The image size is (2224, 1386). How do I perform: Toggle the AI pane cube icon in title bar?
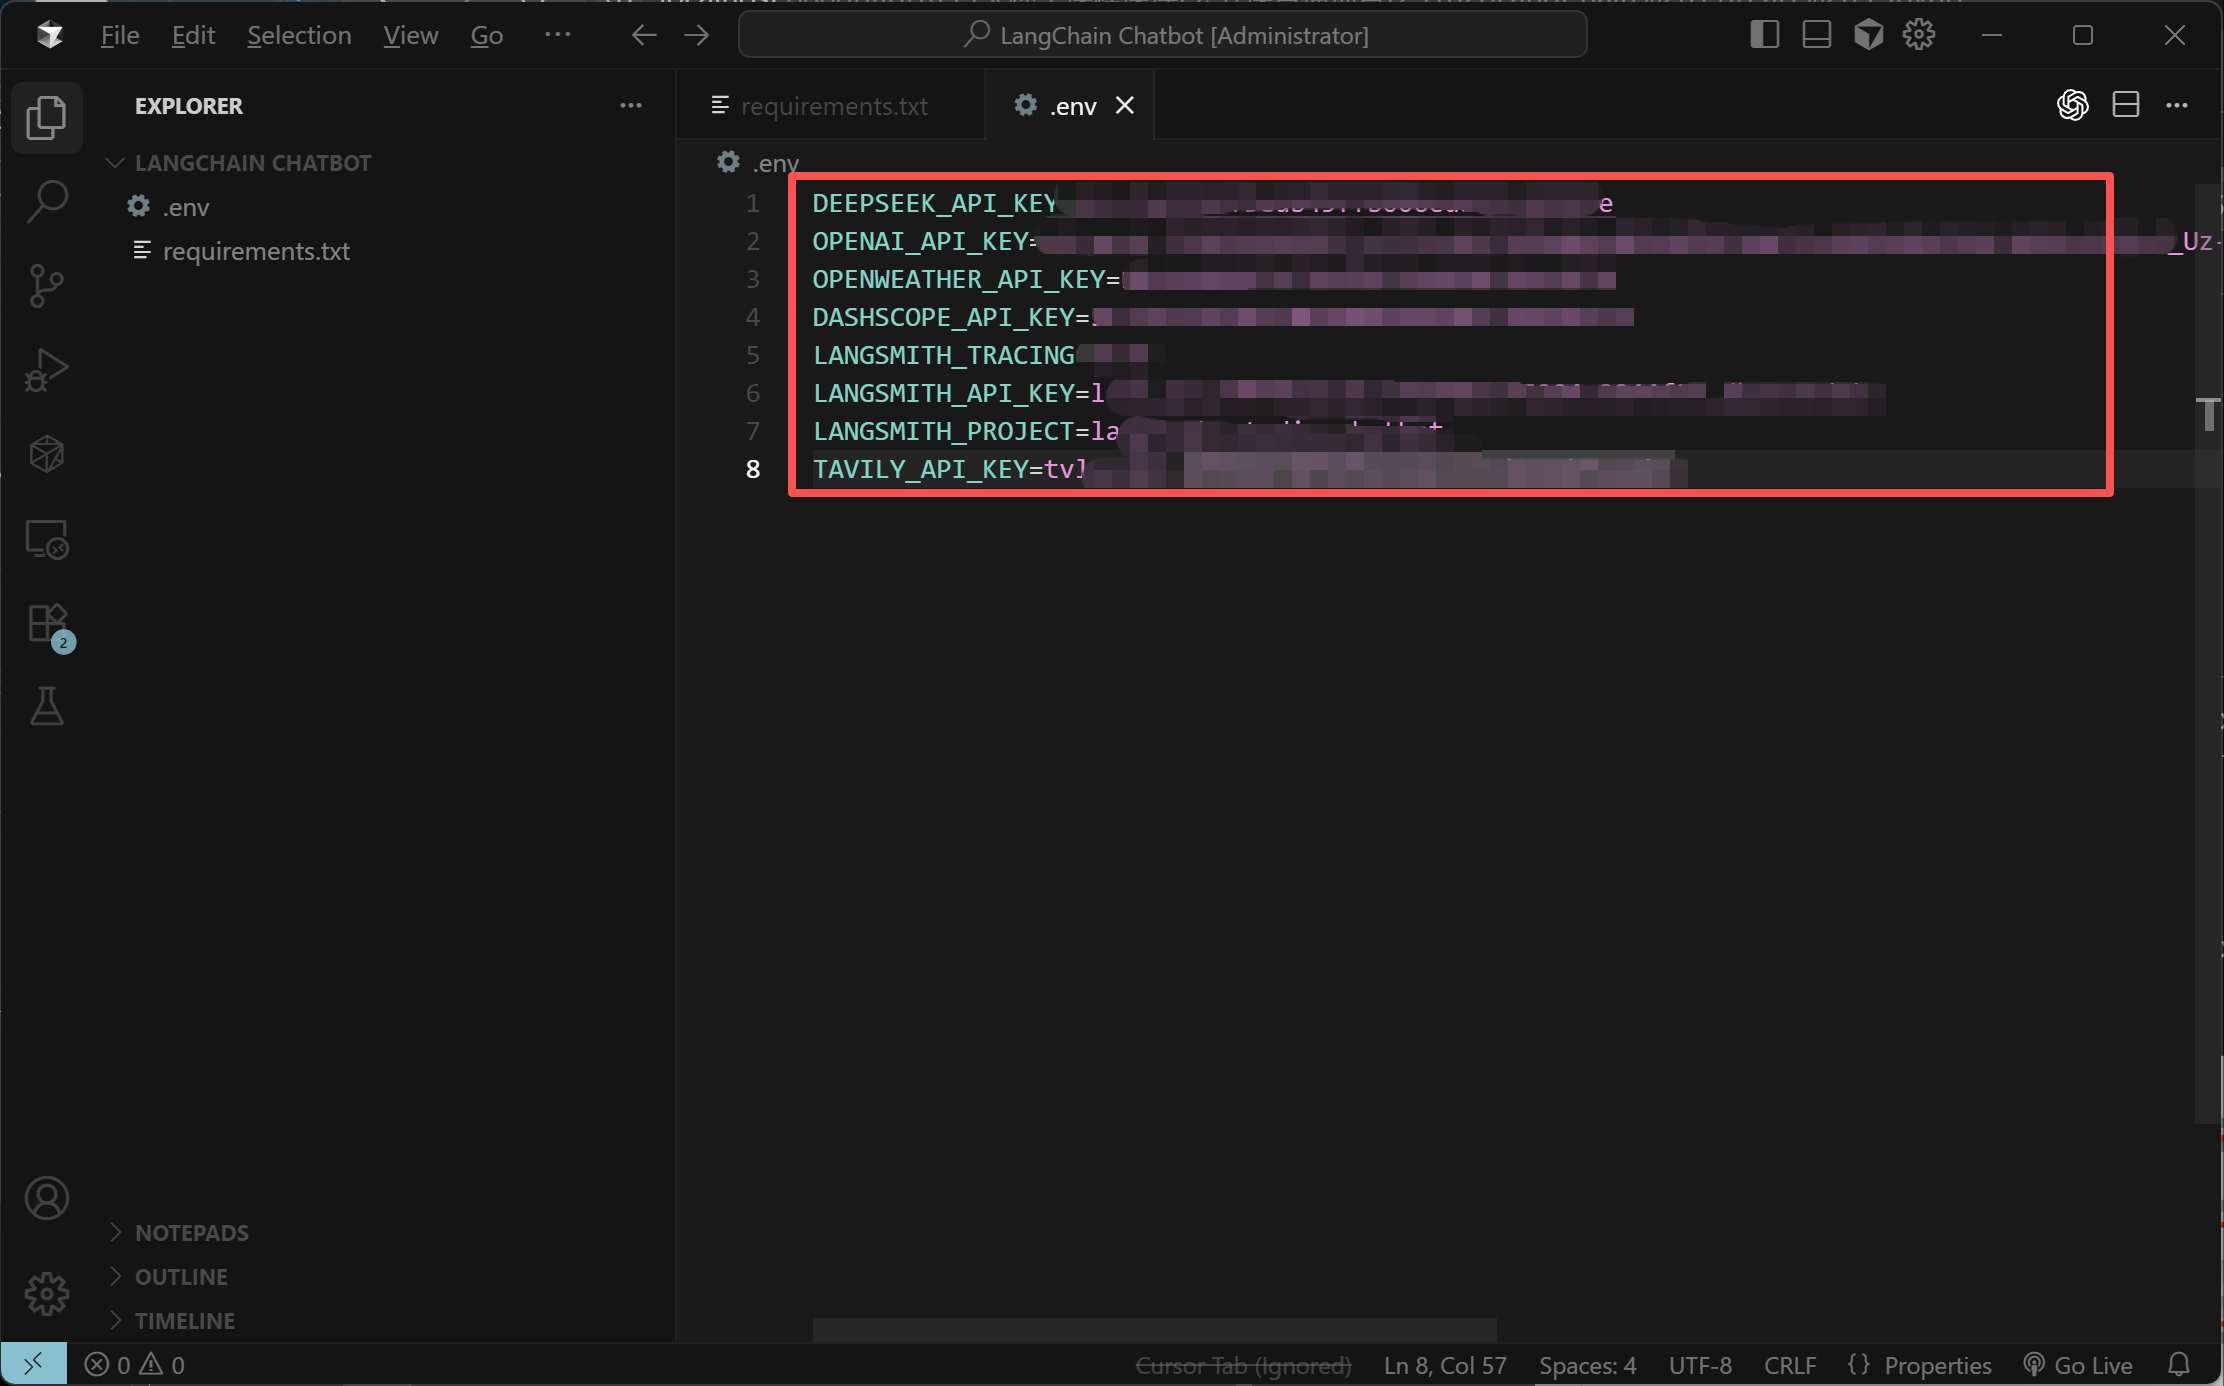(x=1868, y=34)
